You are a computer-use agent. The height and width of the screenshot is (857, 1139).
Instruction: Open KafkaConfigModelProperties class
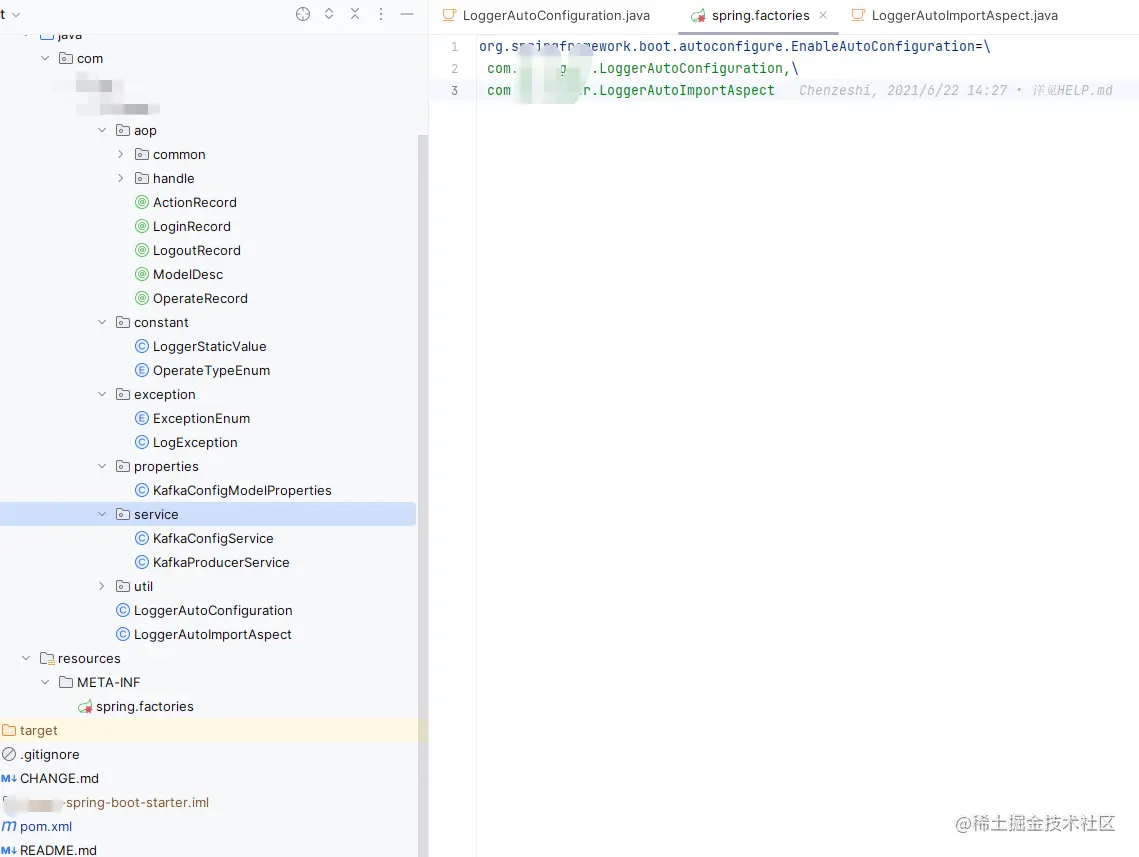pyautogui.click(x=242, y=490)
